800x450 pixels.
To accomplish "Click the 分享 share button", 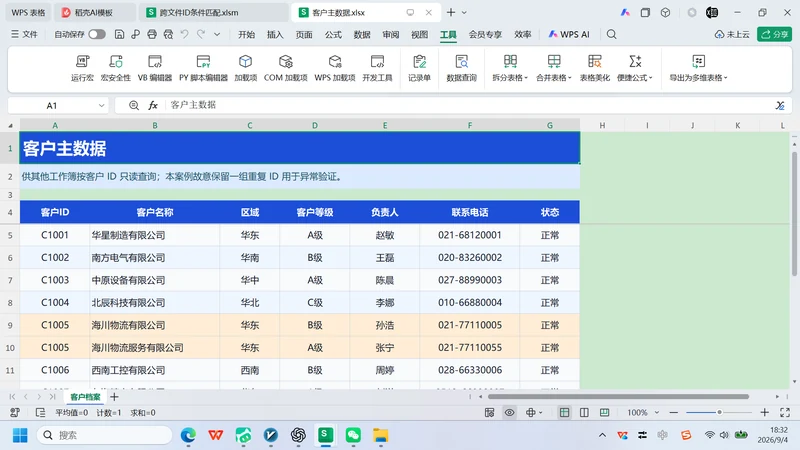I will (x=774, y=34).
